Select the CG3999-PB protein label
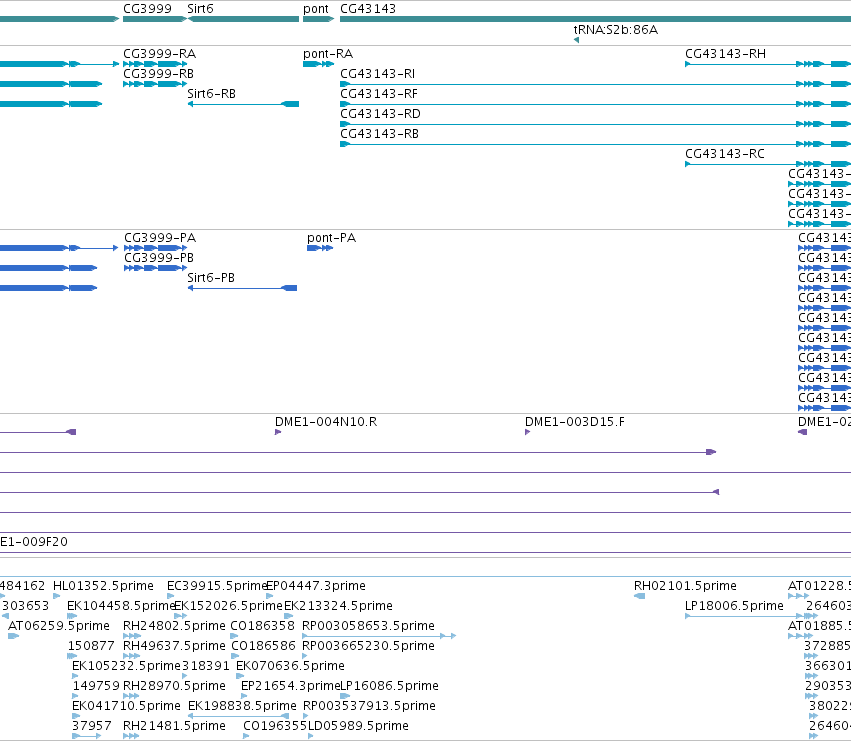This screenshot has width=851, height=741. pyautogui.click(x=159, y=258)
